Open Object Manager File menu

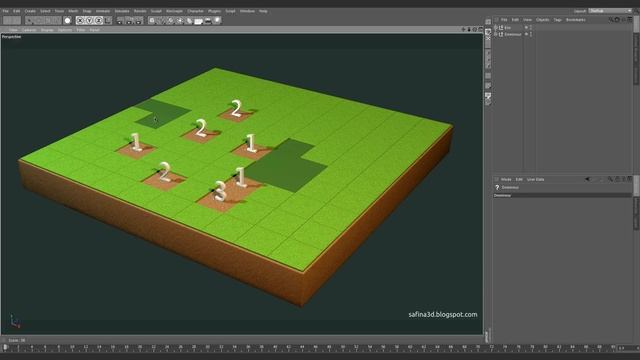(x=504, y=20)
